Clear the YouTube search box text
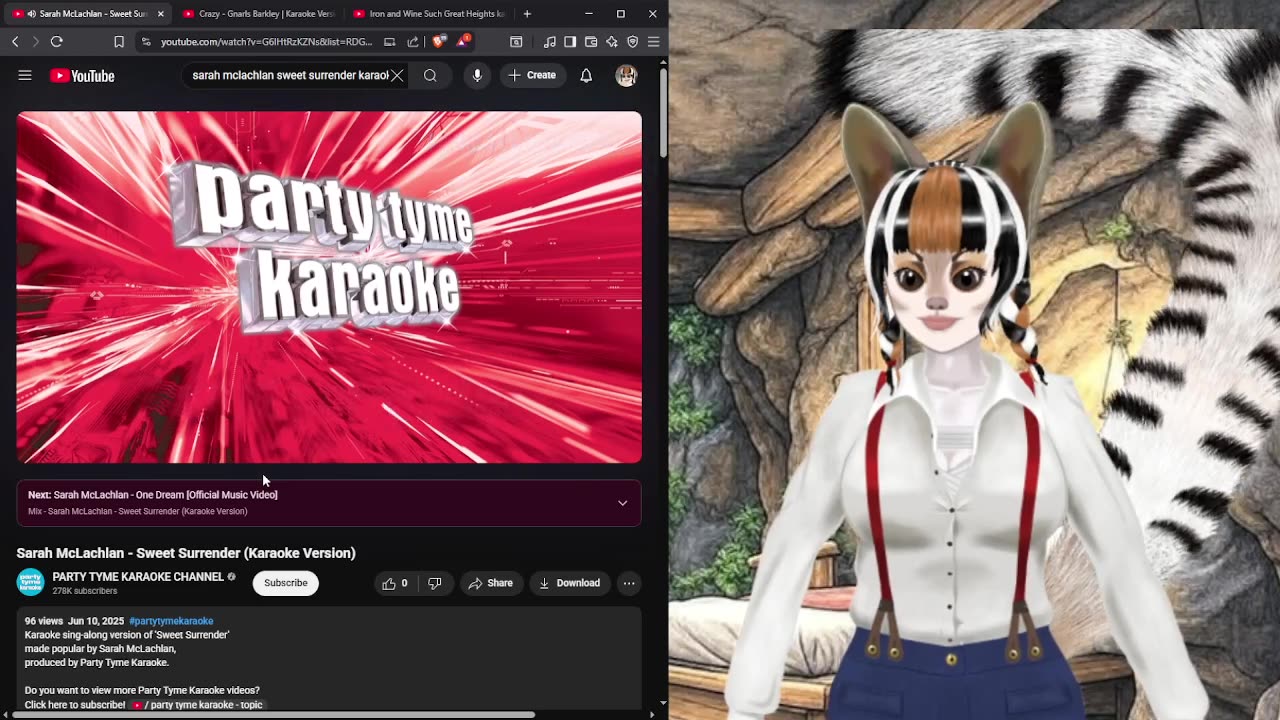Viewport: 1280px width, 720px height. [397, 75]
